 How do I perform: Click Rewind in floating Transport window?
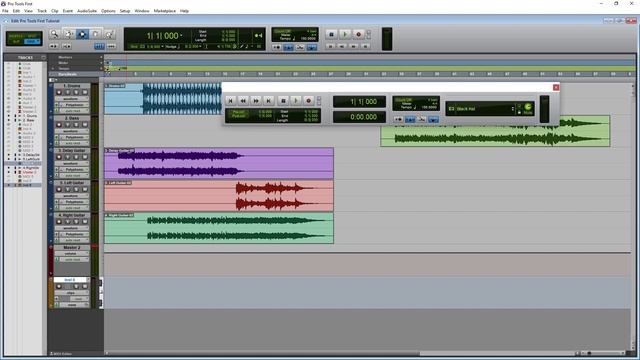pos(243,100)
